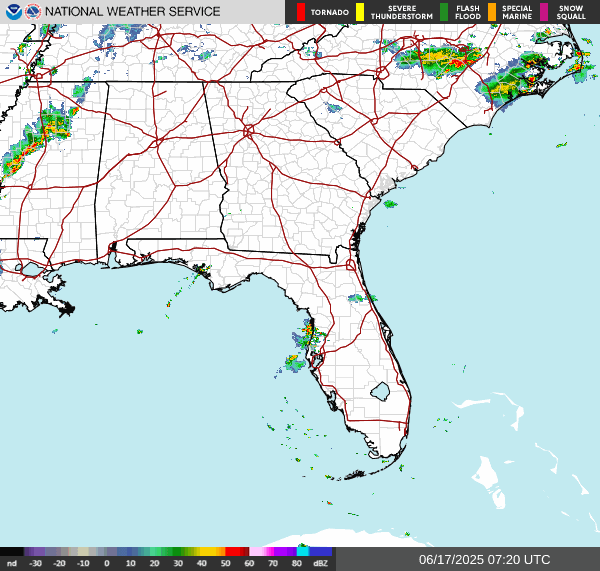This screenshot has height=571, width=600.
Task: Click the SEVERE THUNDERSTORM legend label
Action: [x=402, y=12]
